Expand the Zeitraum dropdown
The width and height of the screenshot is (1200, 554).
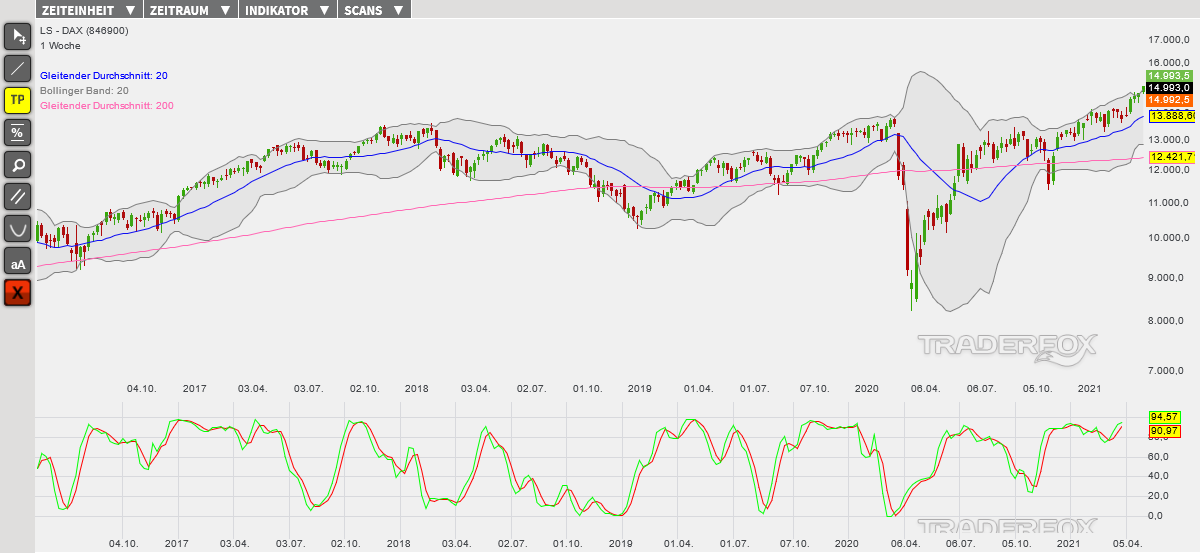click(190, 10)
